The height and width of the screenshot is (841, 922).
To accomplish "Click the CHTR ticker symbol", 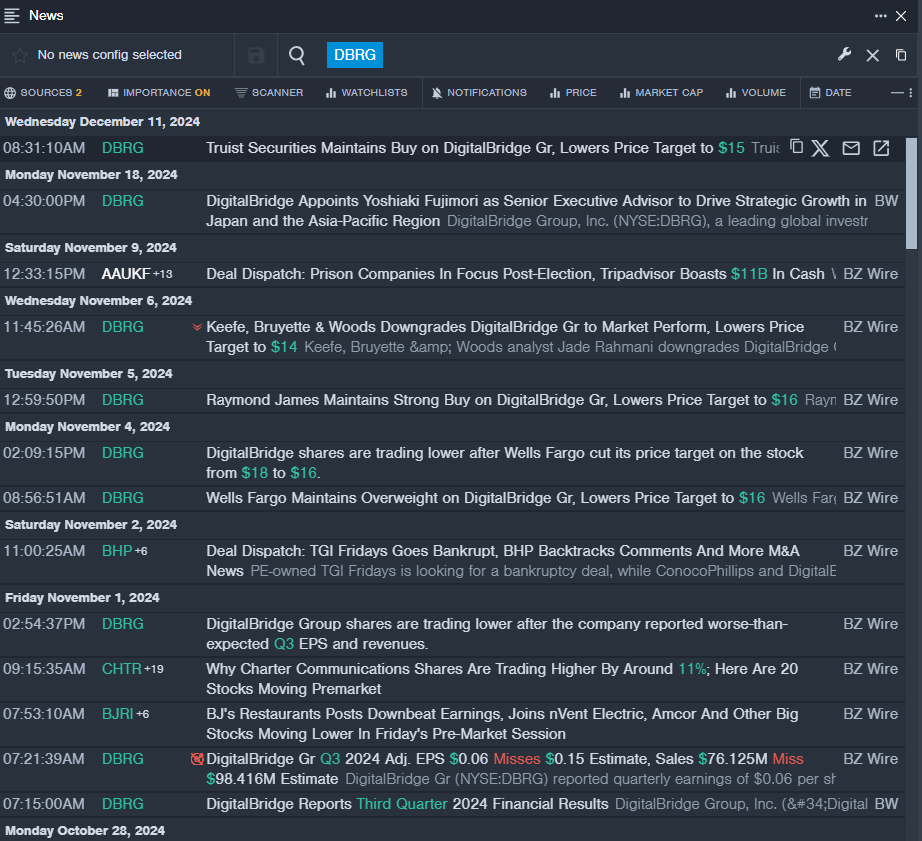I will [122, 669].
